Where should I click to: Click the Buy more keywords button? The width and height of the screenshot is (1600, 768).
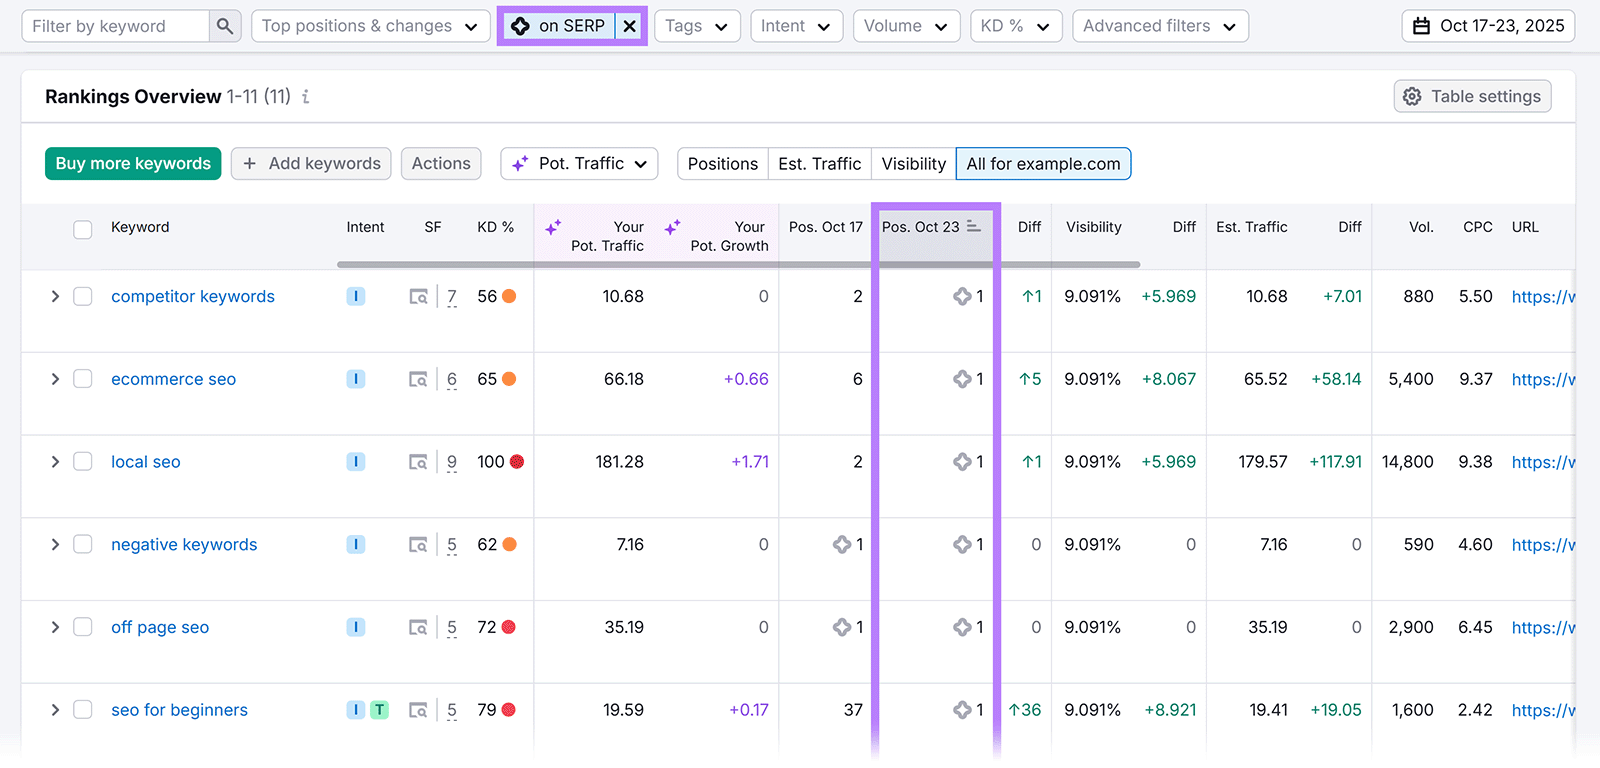[133, 164]
